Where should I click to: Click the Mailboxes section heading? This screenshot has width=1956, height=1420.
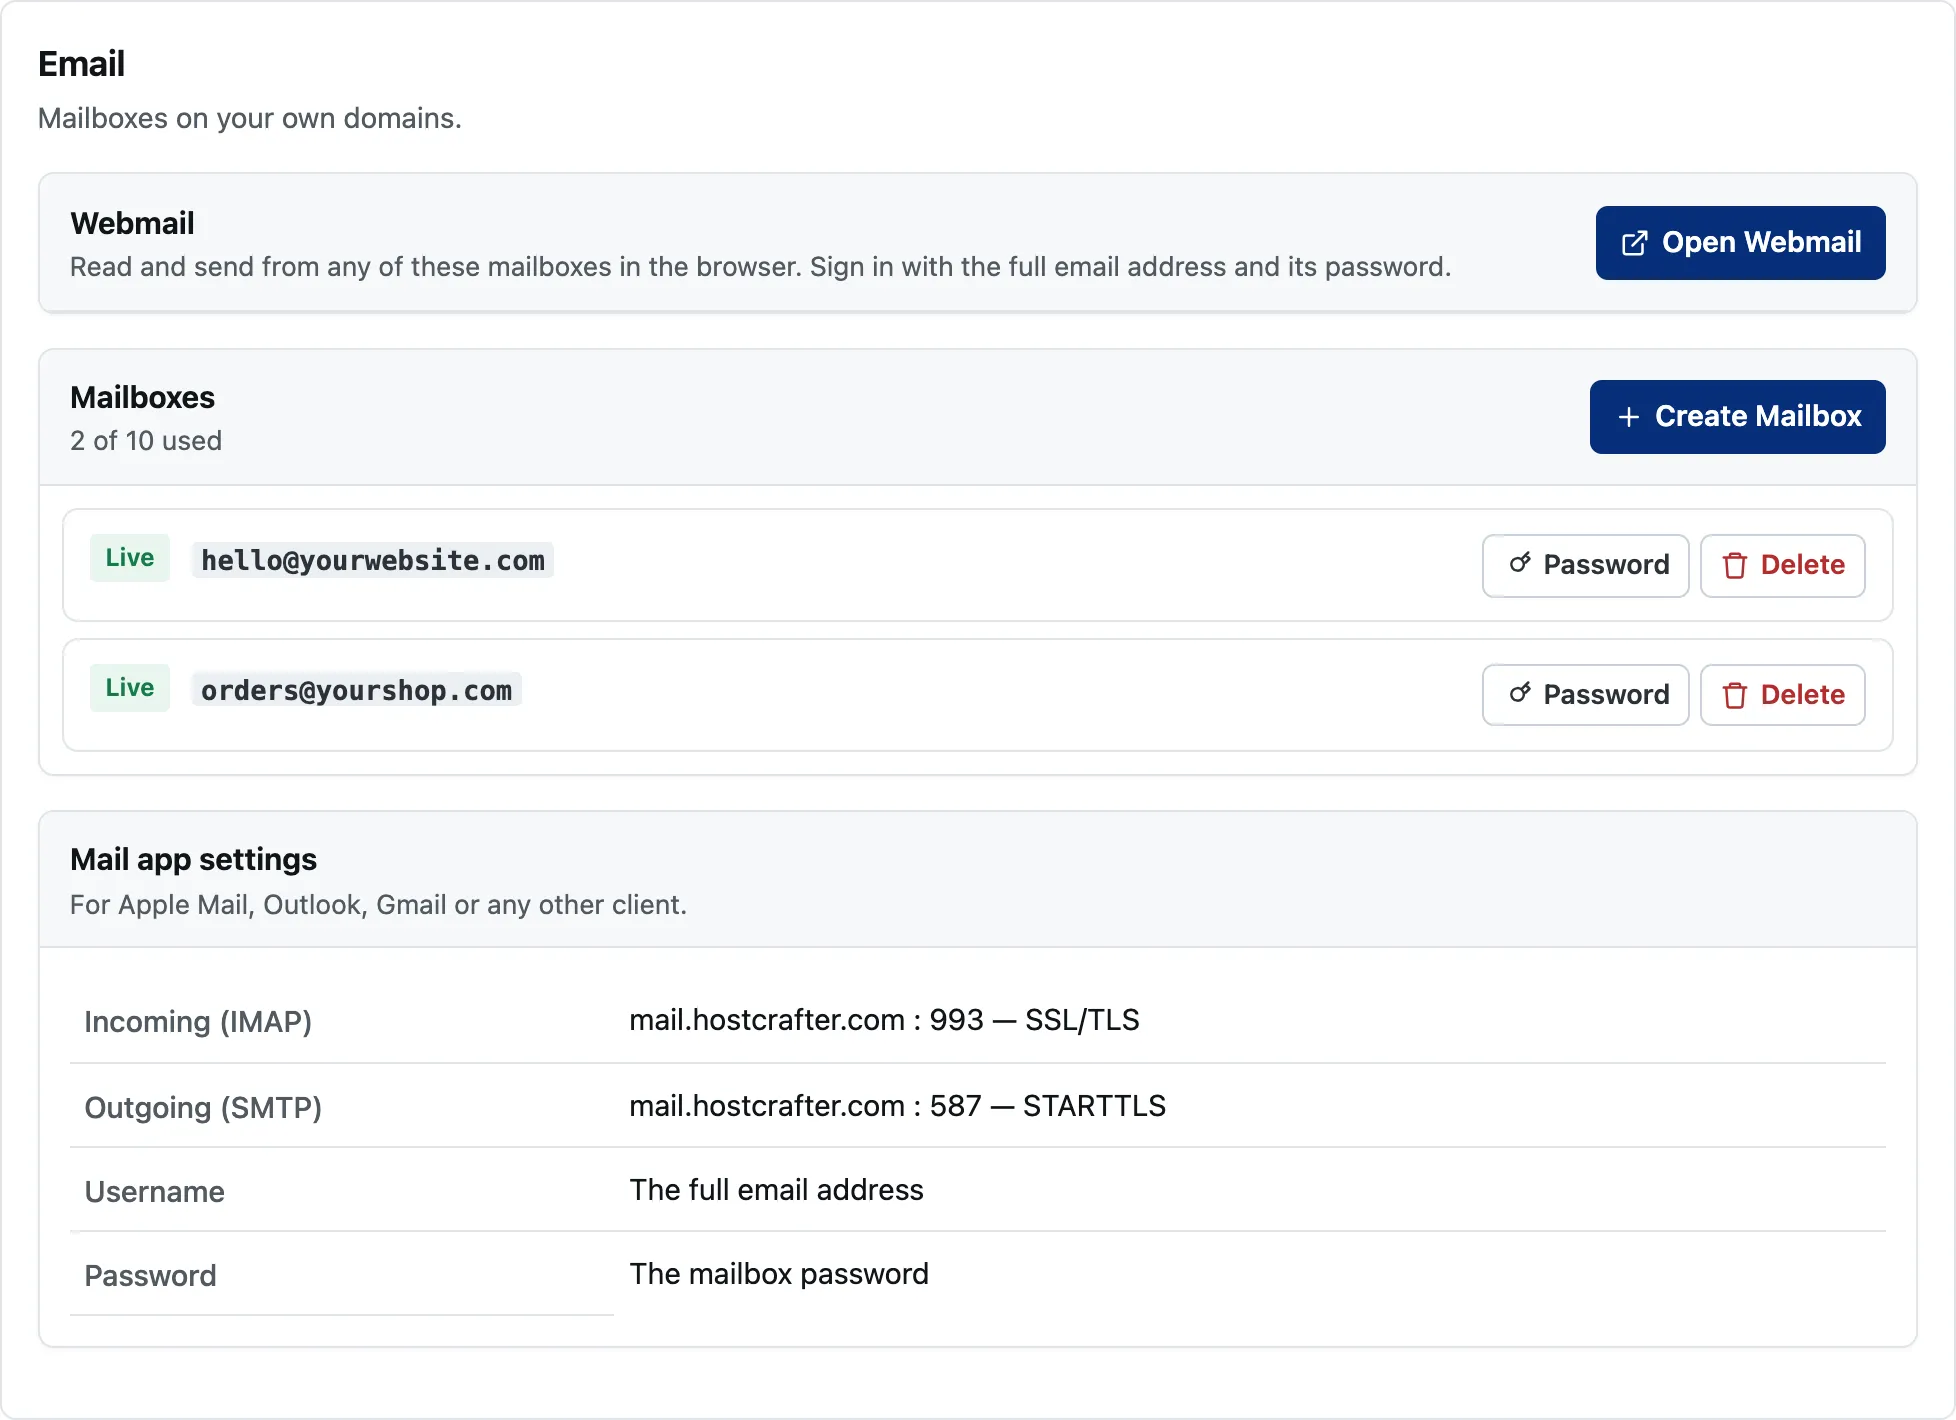(142, 398)
